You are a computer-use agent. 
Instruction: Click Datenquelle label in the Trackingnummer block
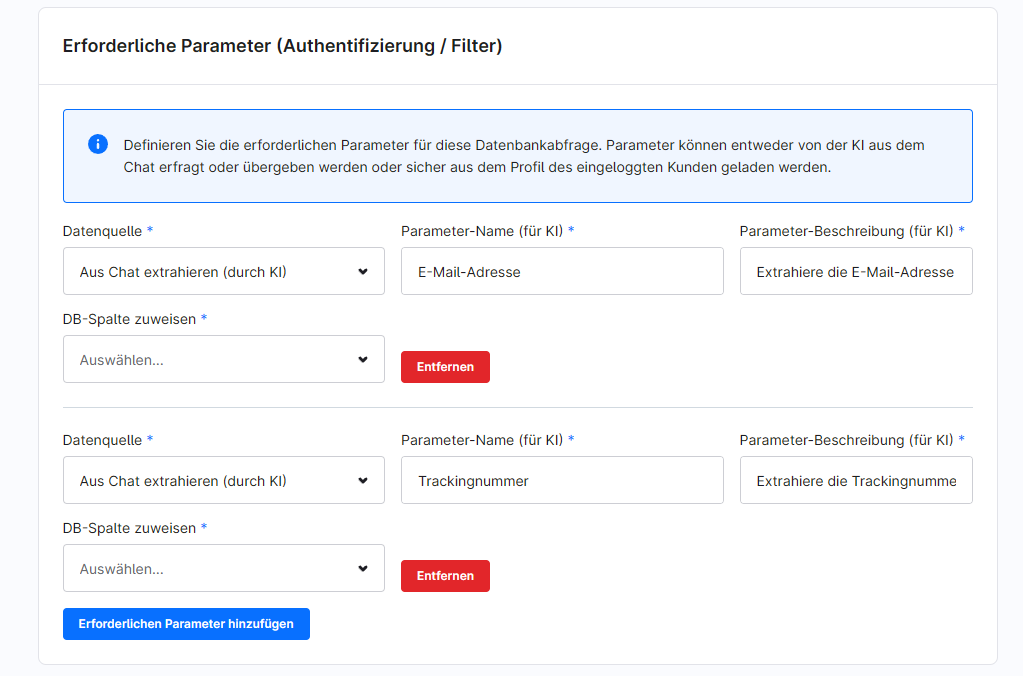pyautogui.click(x=102, y=440)
